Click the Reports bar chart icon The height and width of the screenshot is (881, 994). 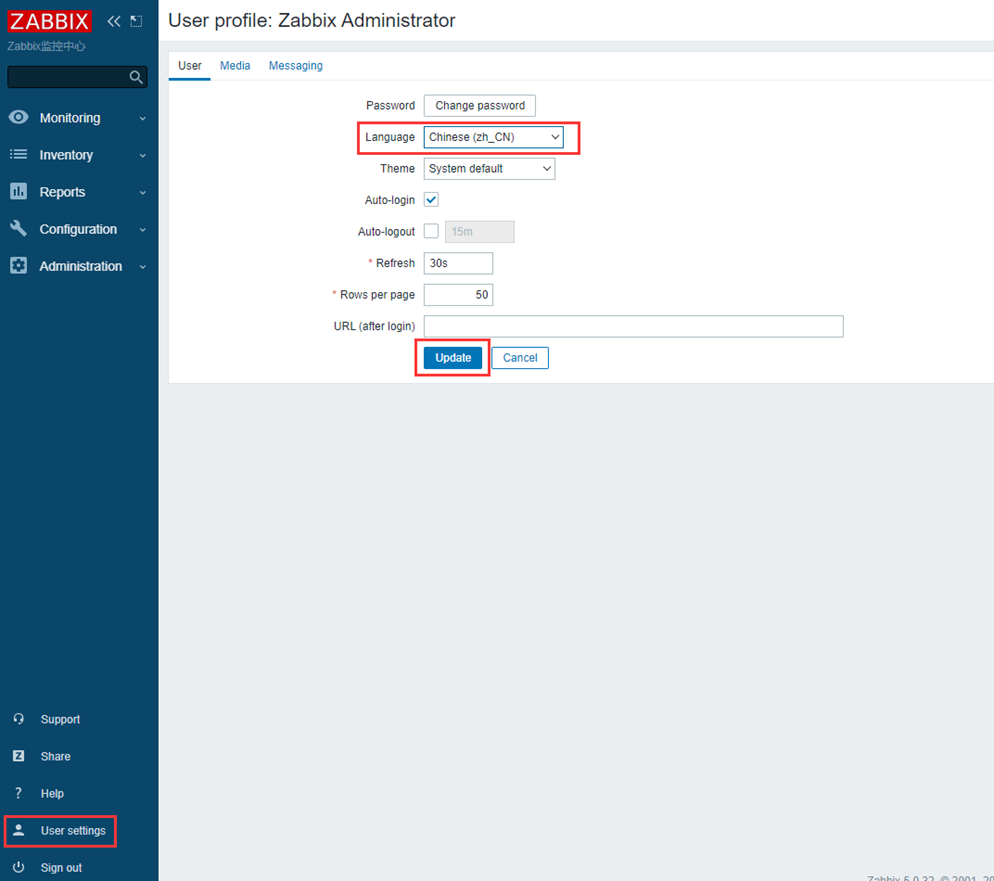tap(18, 191)
